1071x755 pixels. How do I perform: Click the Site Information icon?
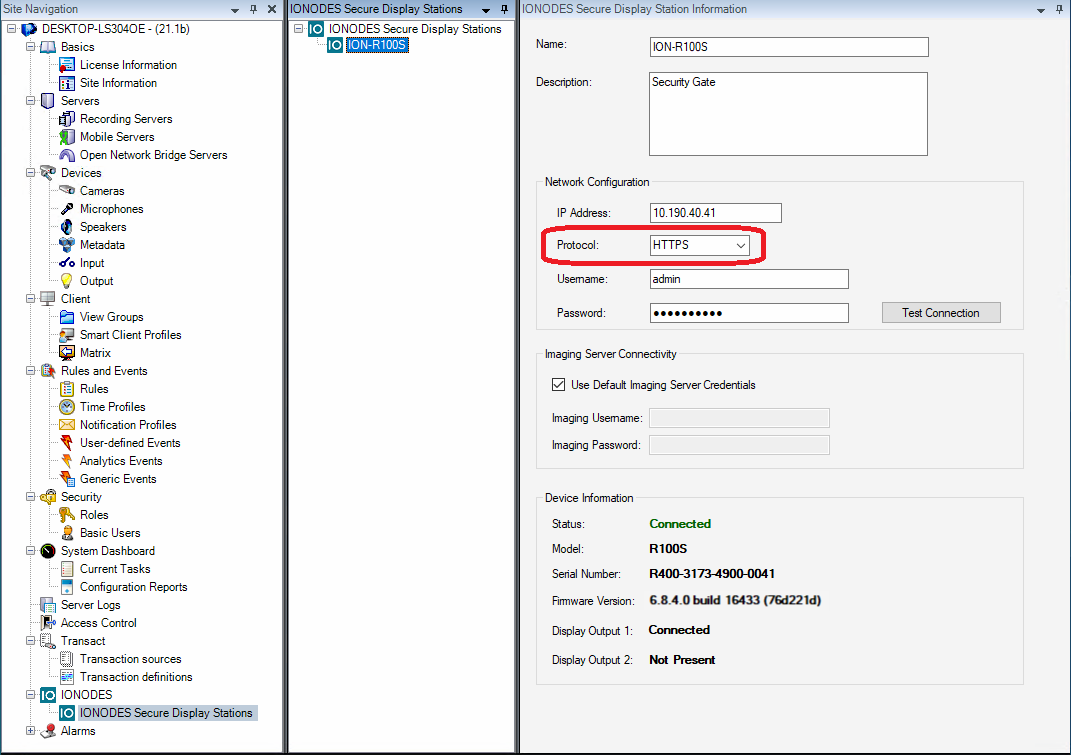click(x=67, y=83)
